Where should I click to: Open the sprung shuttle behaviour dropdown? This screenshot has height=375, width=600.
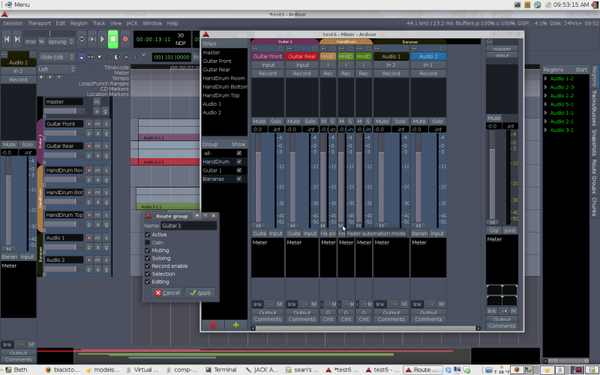tap(61, 42)
